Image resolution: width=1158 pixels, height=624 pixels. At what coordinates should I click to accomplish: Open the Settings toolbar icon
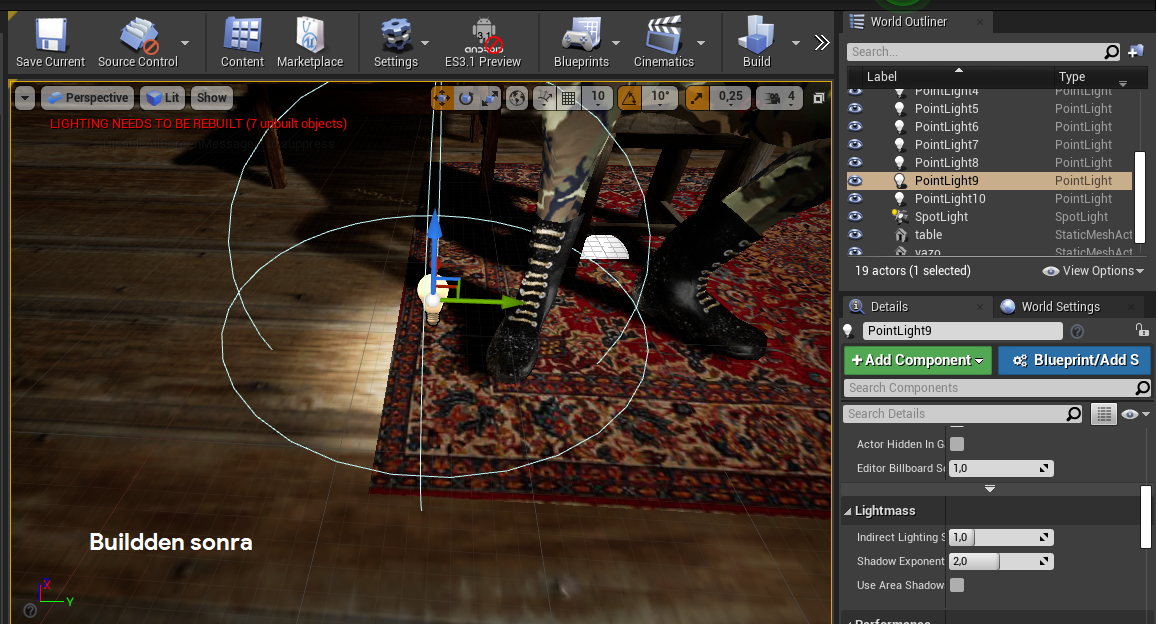pyautogui.click(x=396, y=43)
